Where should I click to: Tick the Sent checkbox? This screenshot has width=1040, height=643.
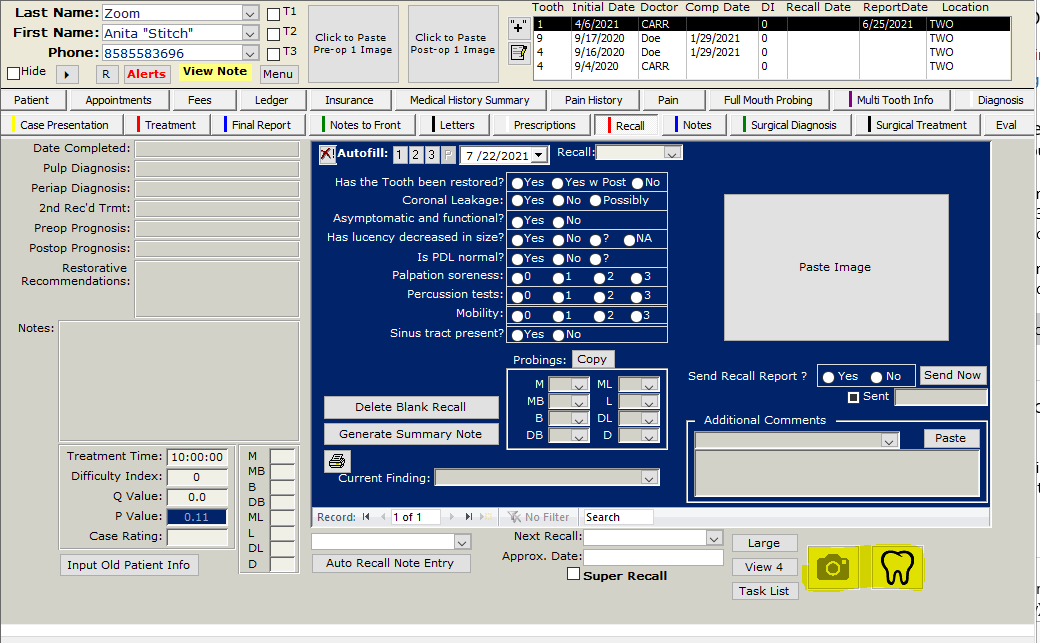[x=853, y=397]
